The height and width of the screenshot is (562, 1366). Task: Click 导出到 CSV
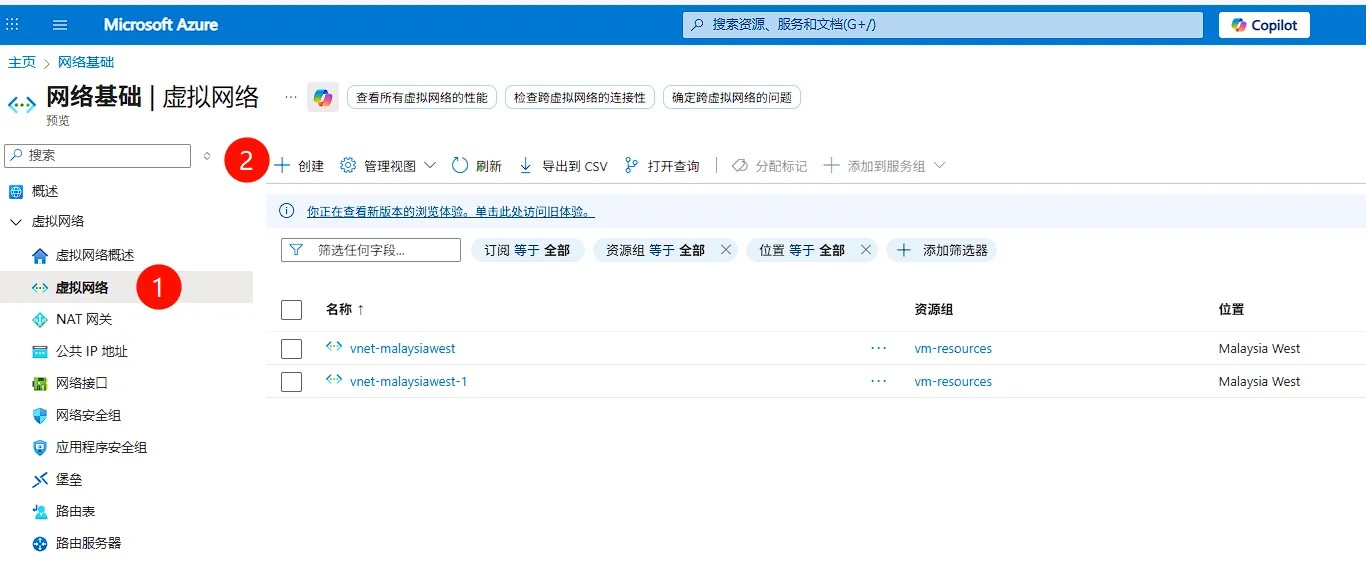563,166
